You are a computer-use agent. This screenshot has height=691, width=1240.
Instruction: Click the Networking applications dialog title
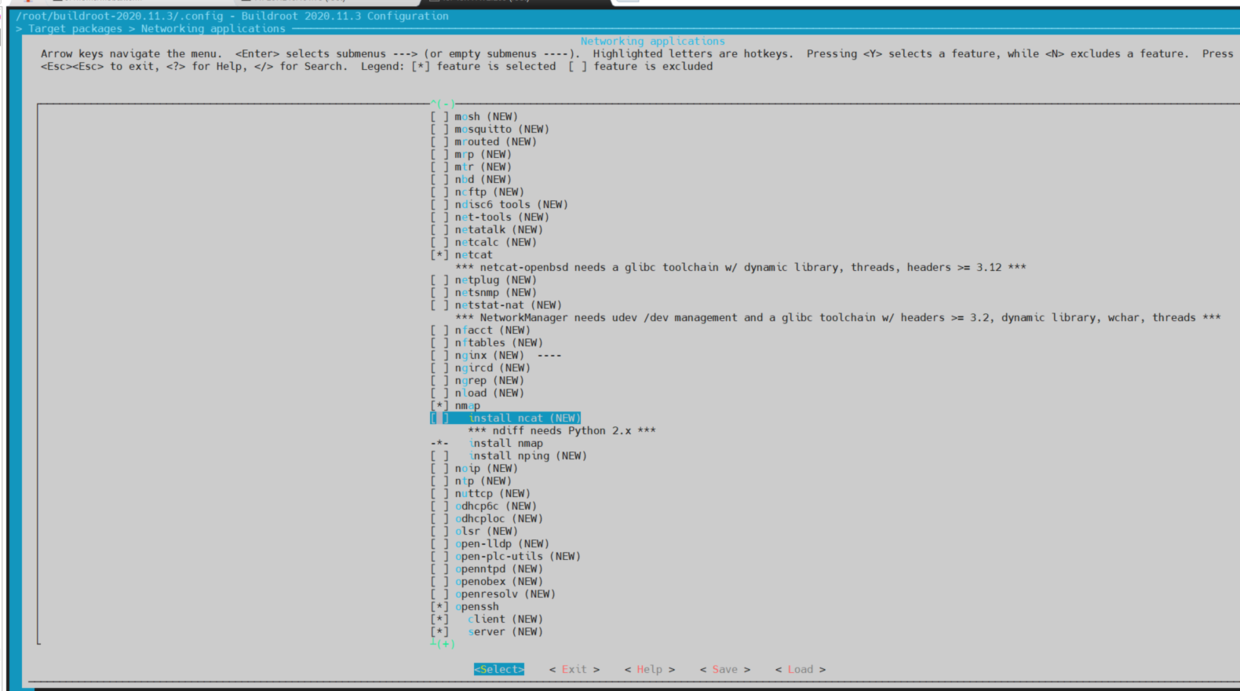(x=653, y=42)
